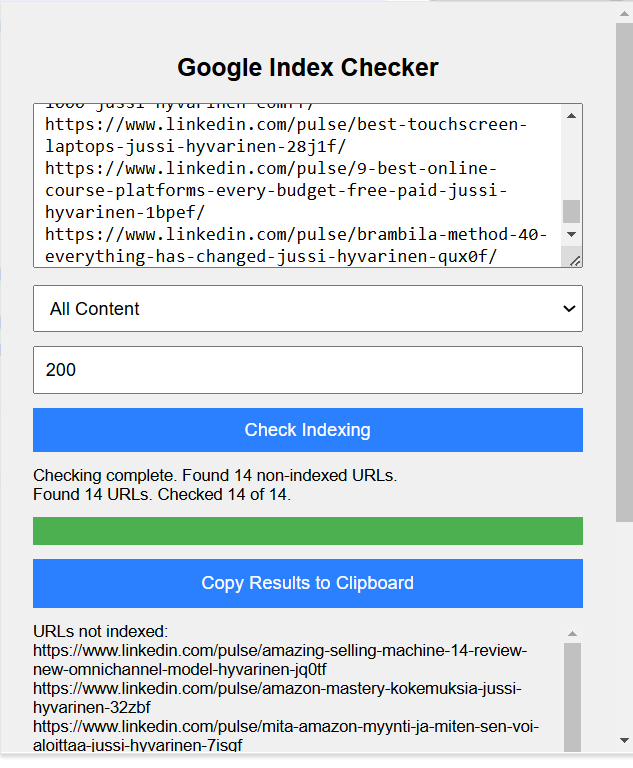Screen dimensions: 633x768
Task: Click textarea scrollbar up arrow
Action: click(x=571, y=116)
